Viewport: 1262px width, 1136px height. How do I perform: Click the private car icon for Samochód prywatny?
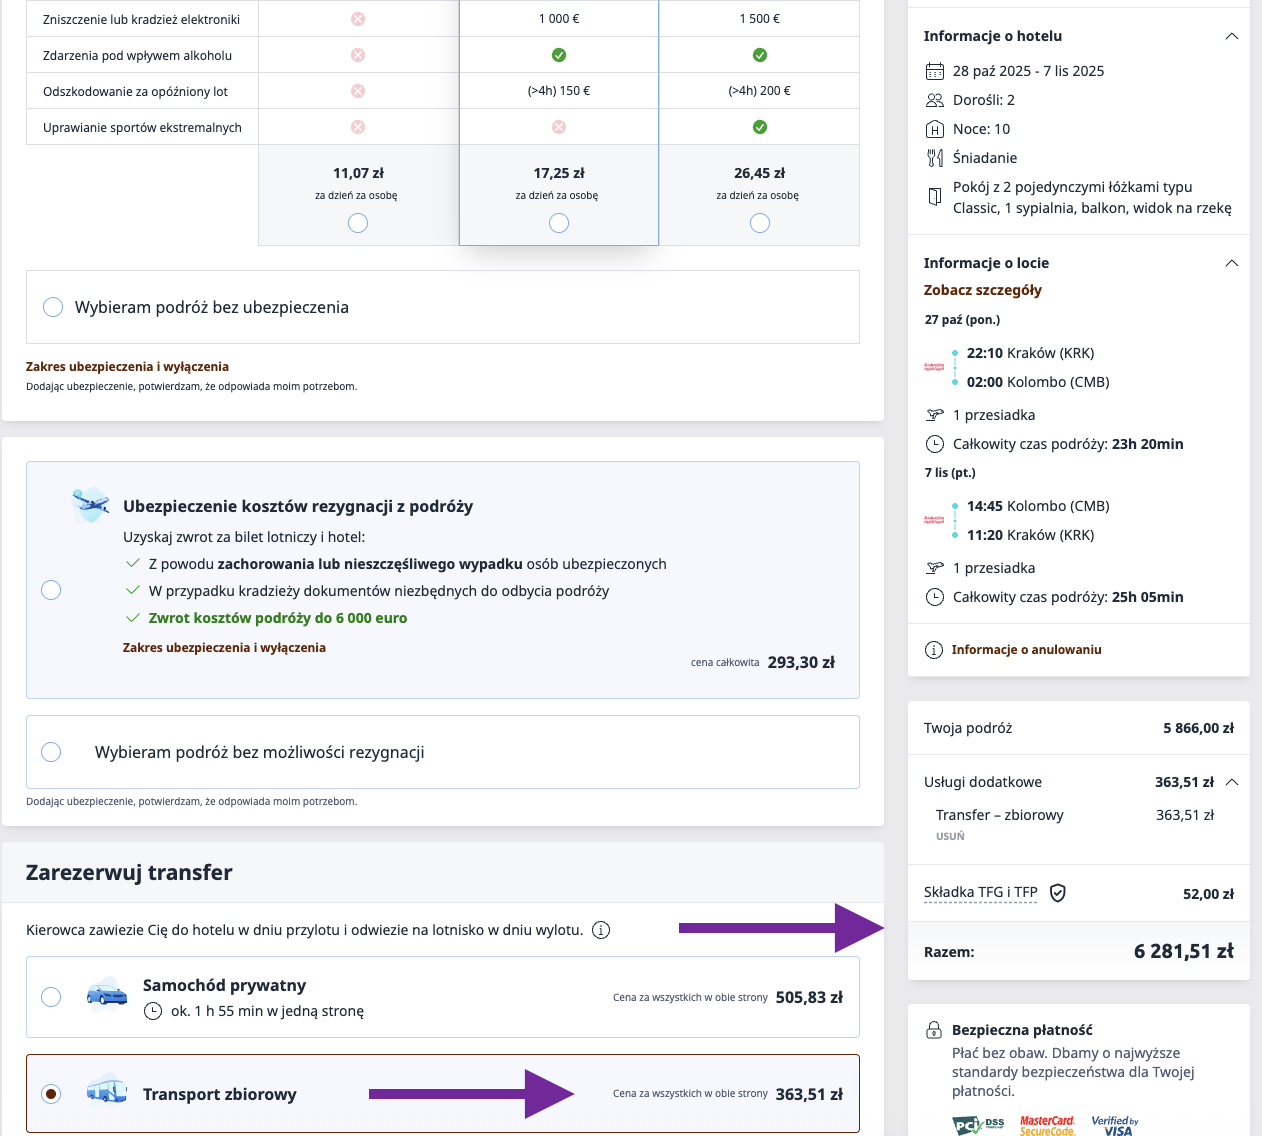[106, 995]
